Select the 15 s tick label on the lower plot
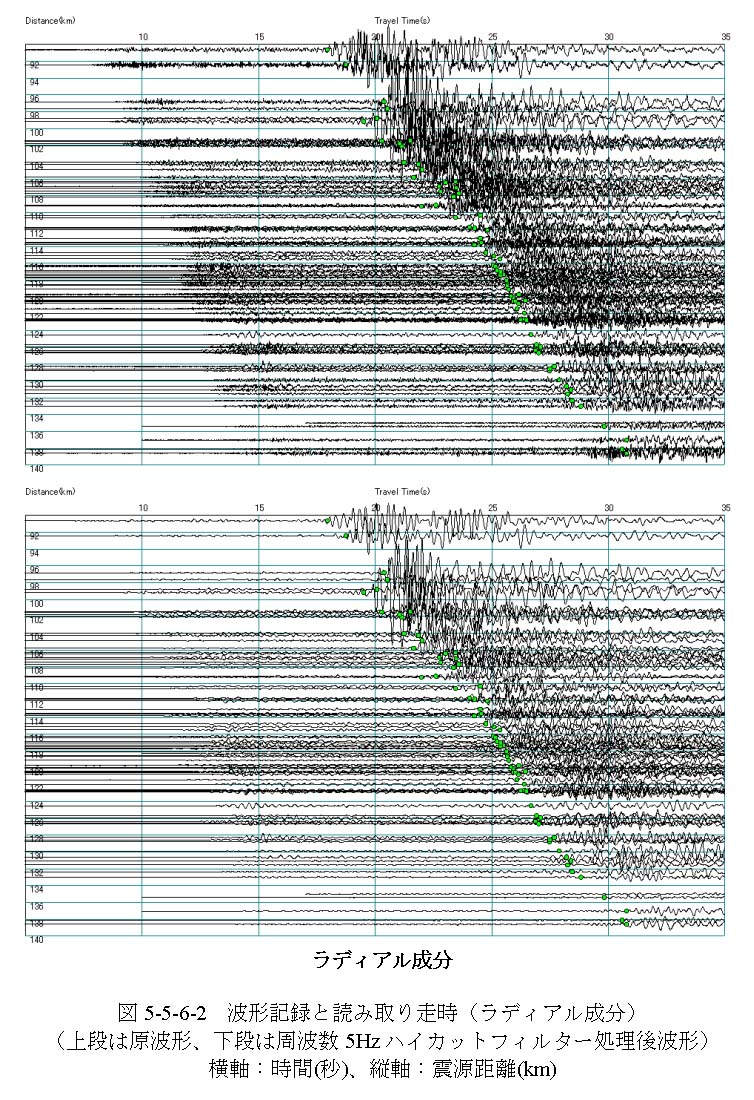Viewport: 754px width, 1100px height. point(260,507)
